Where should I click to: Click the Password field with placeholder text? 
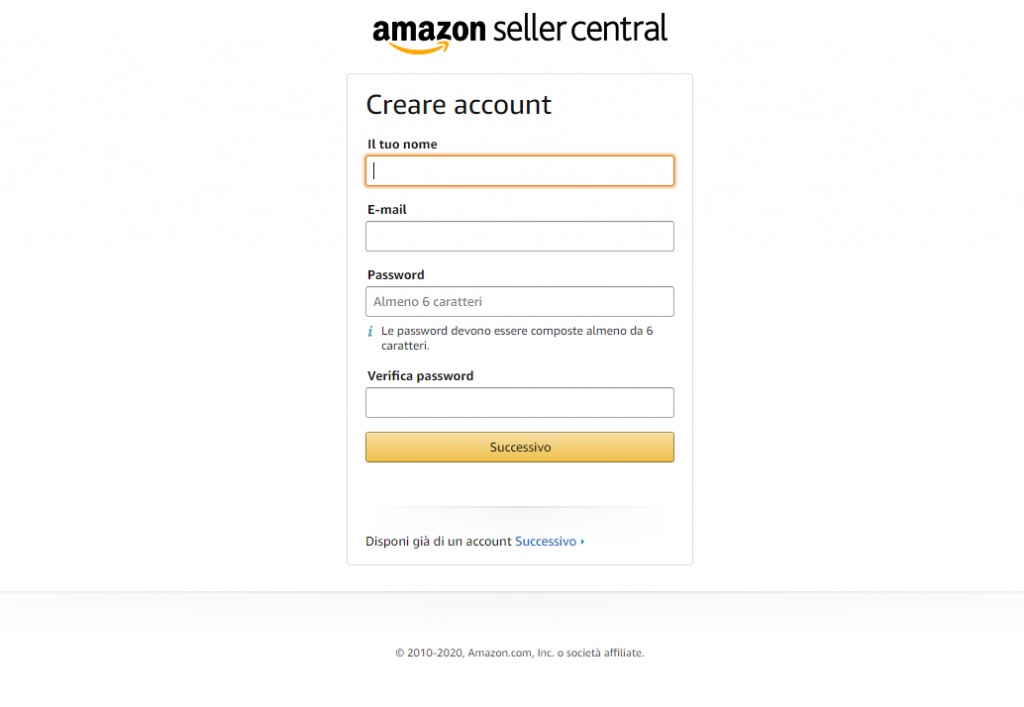(519, 302)
